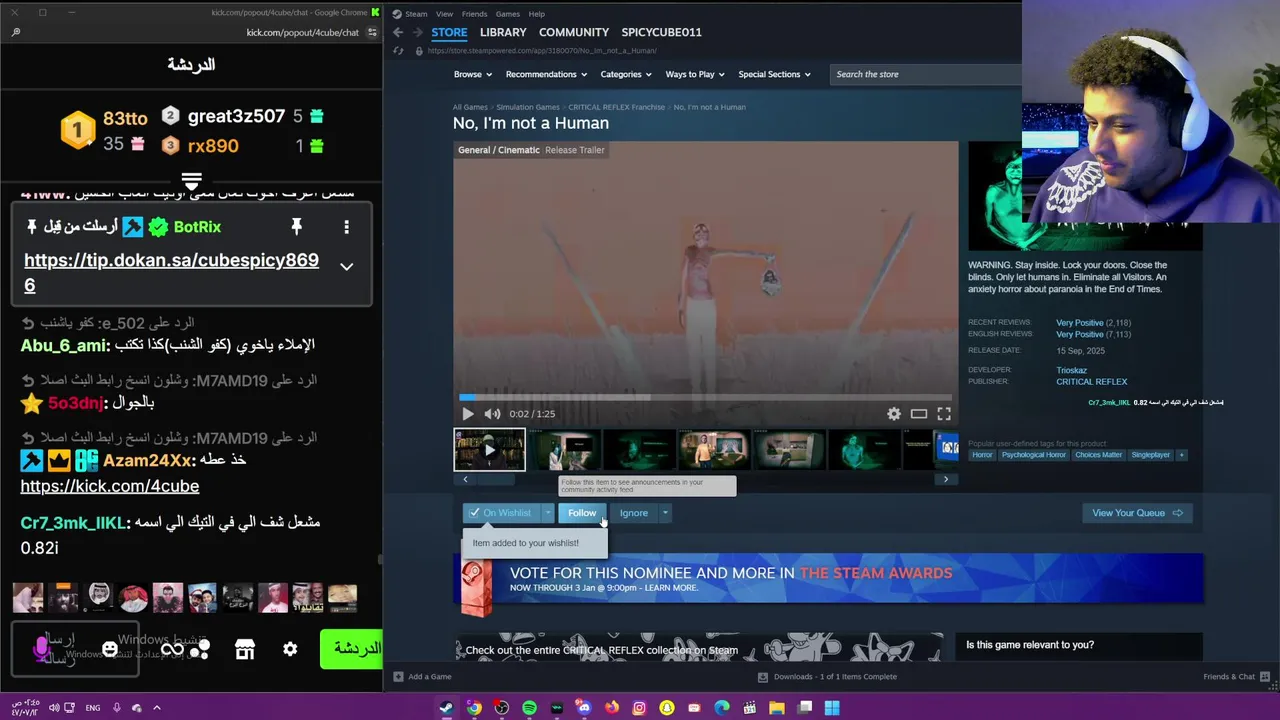
Task: Open Kick chat infinity points icon
Action: click(172, 649)
